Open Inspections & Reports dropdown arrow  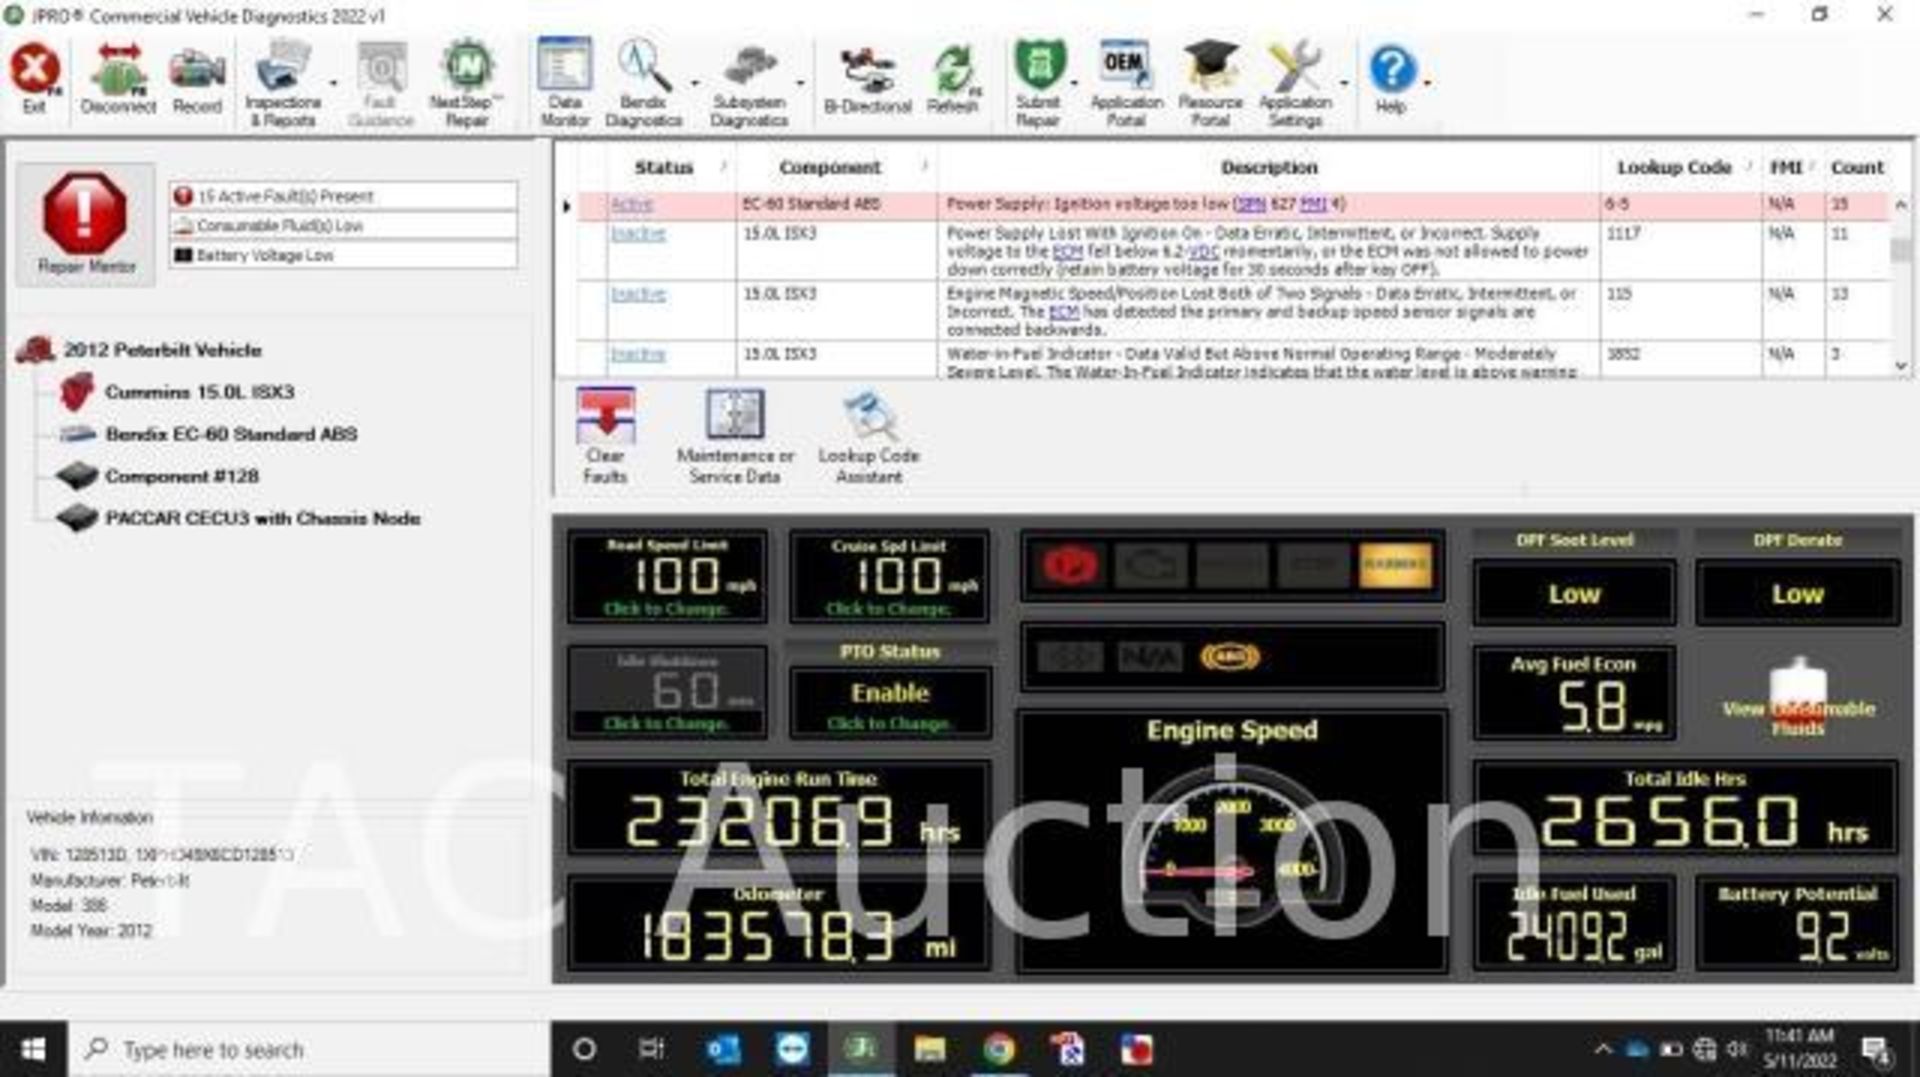coord(333,84)
